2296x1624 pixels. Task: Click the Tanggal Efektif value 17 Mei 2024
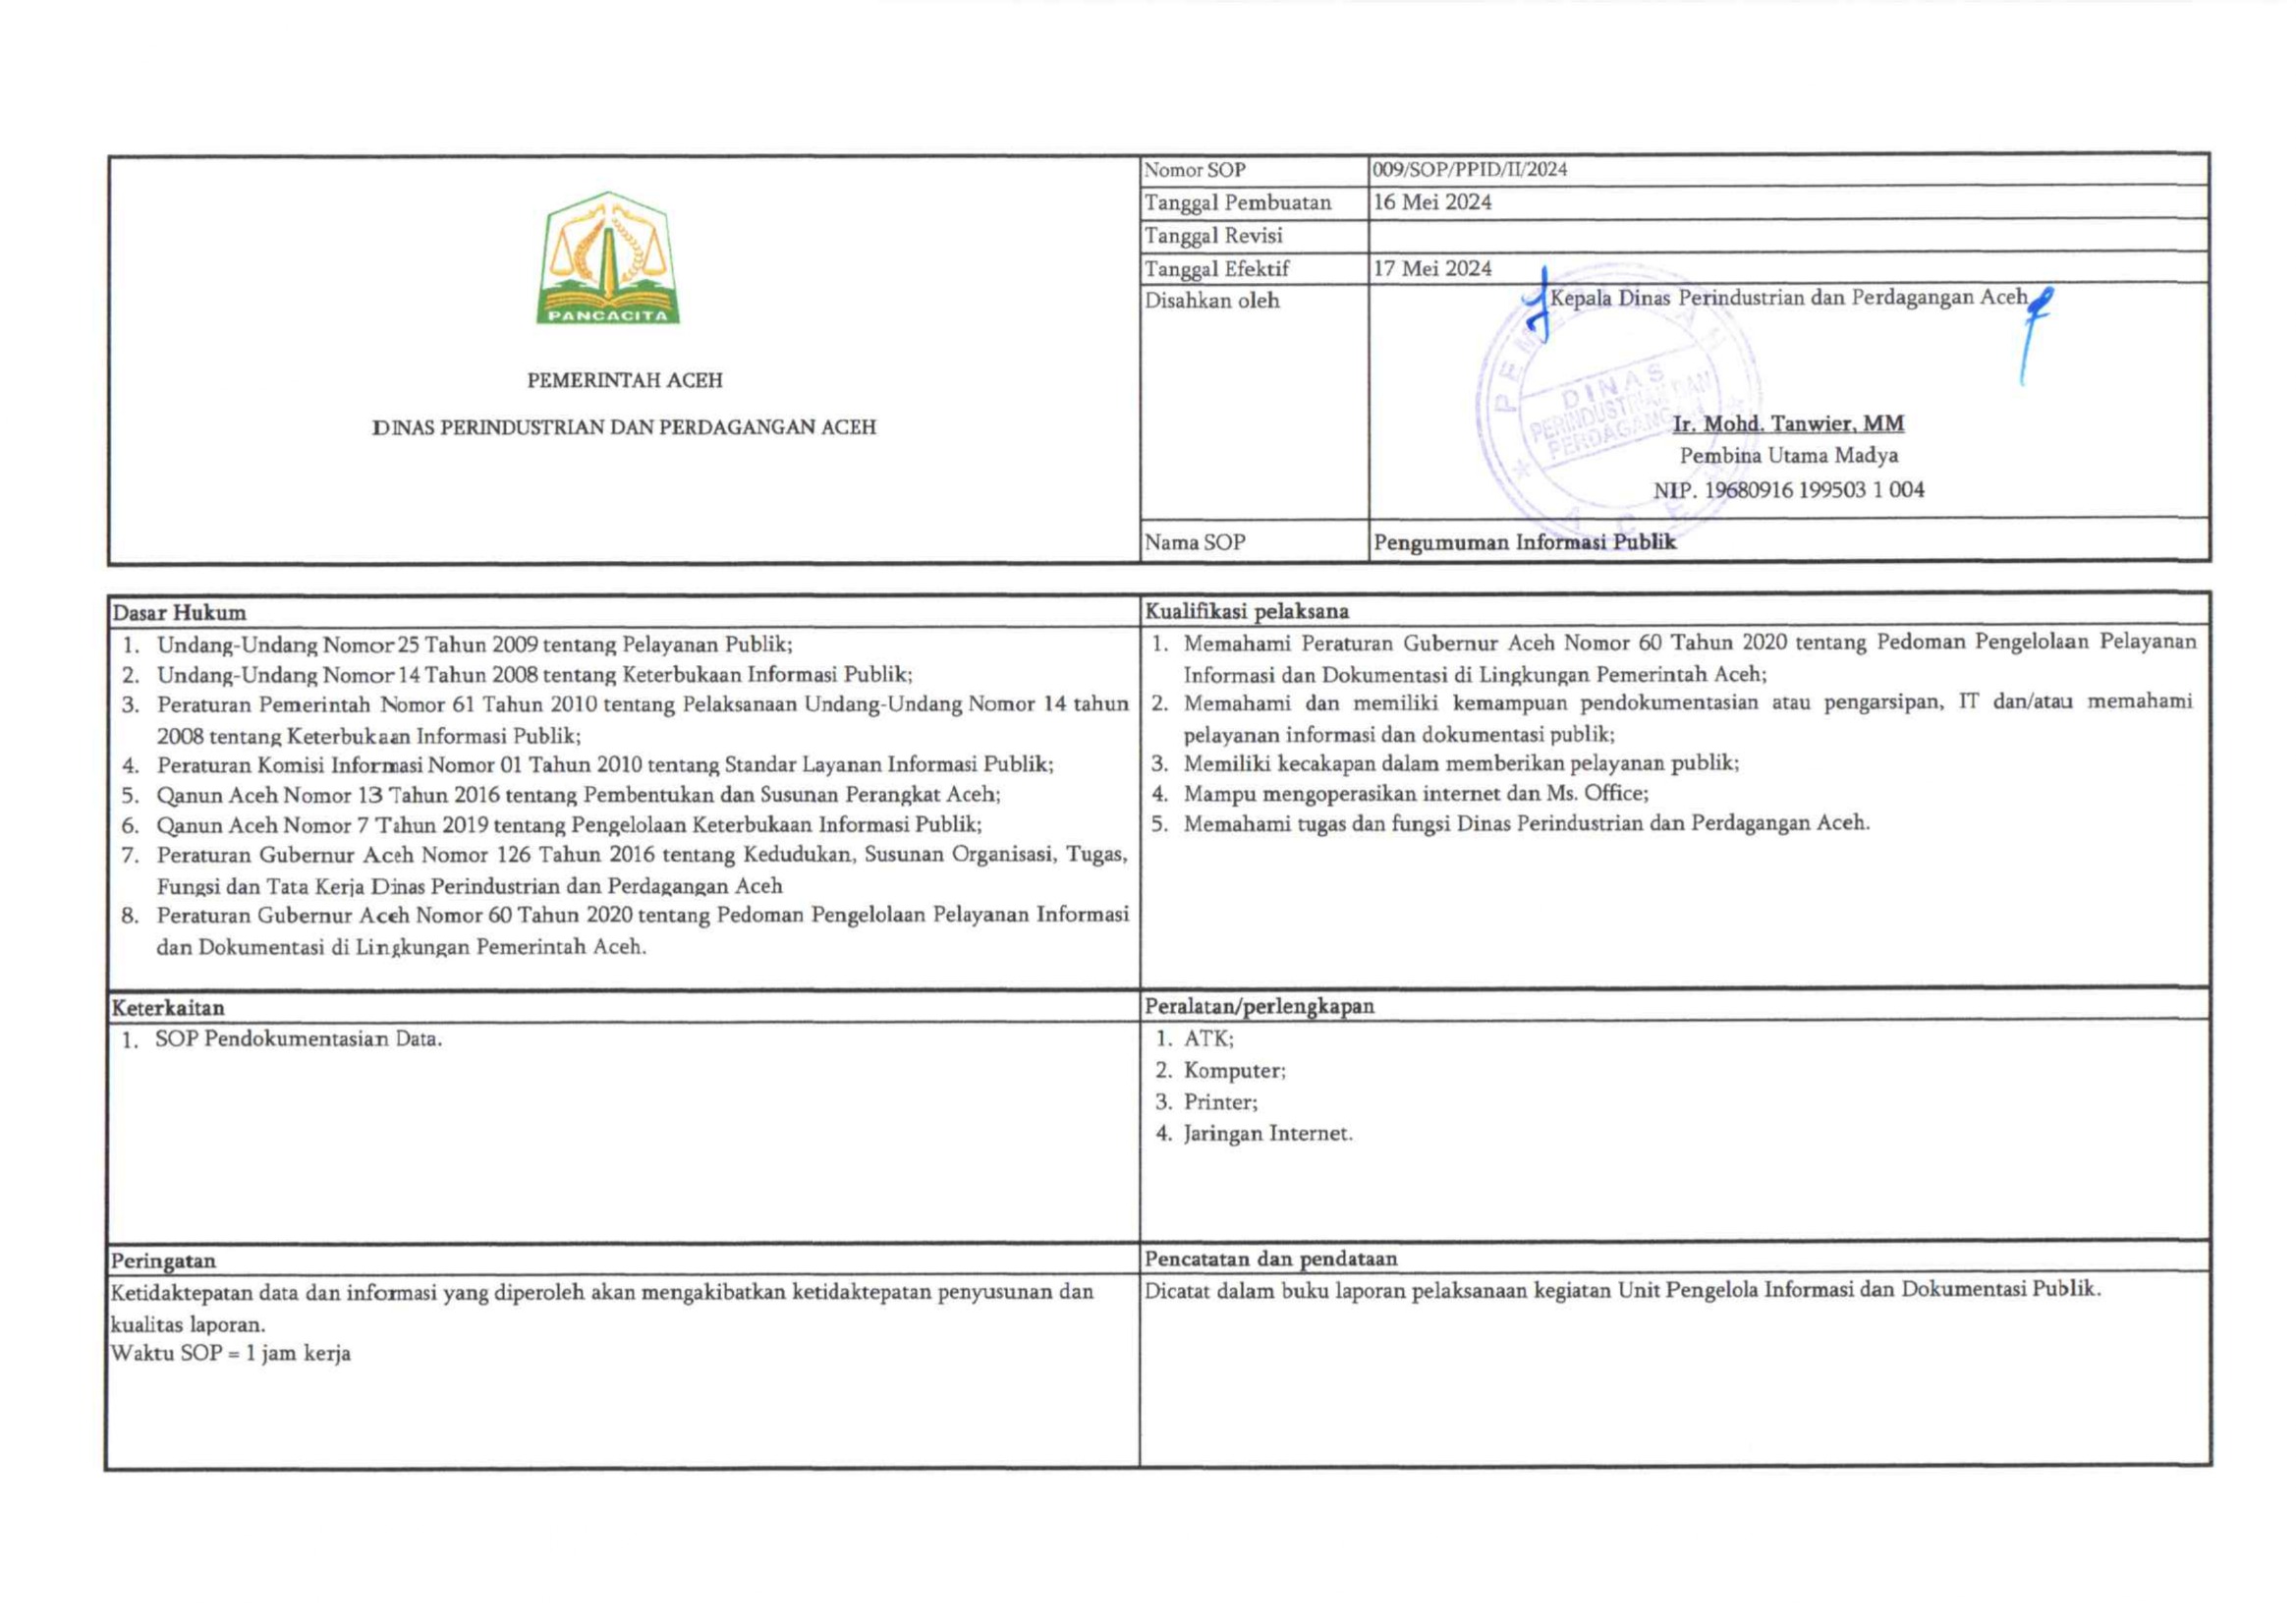click(1431, 268)
